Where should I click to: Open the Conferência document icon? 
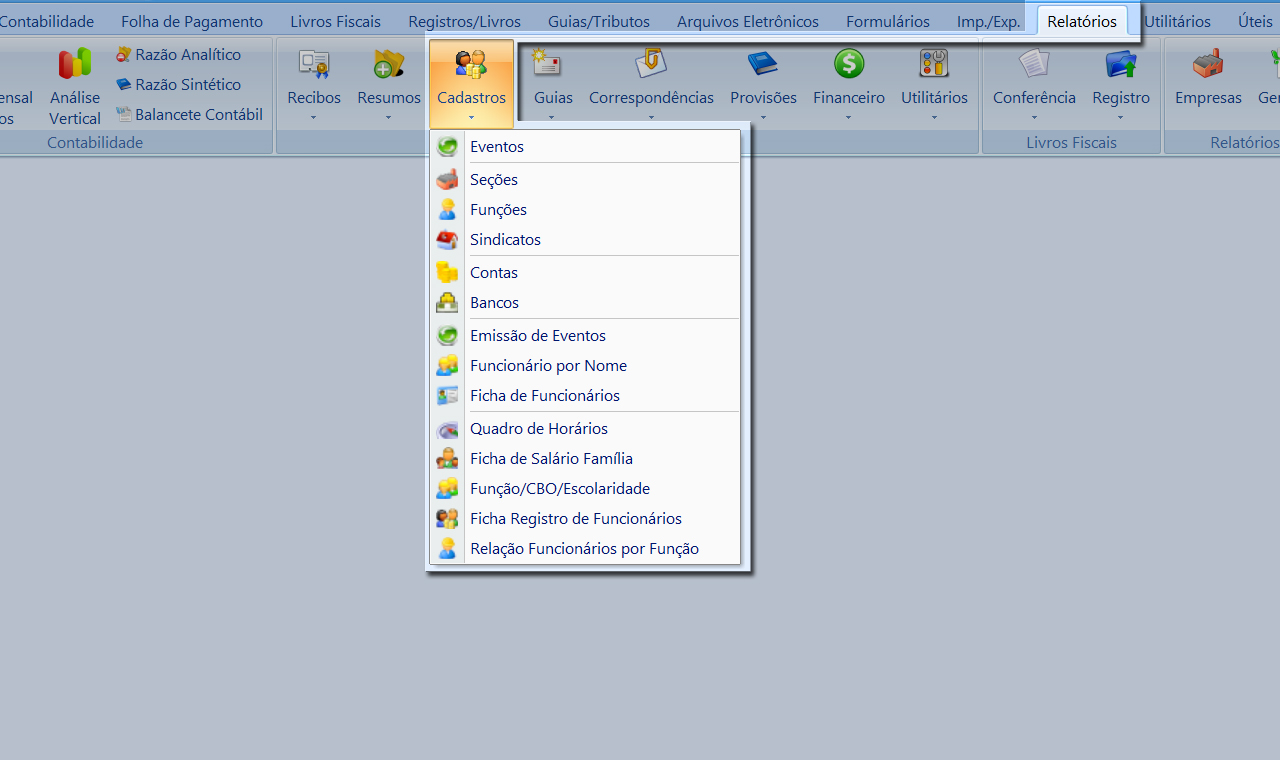(1034, 64)
